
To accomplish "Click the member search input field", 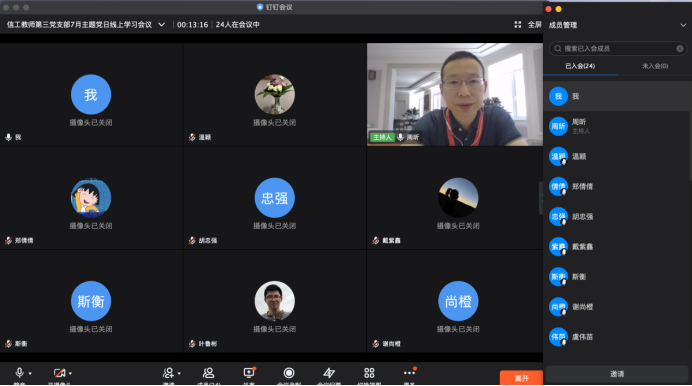I will tap(618, 49).
